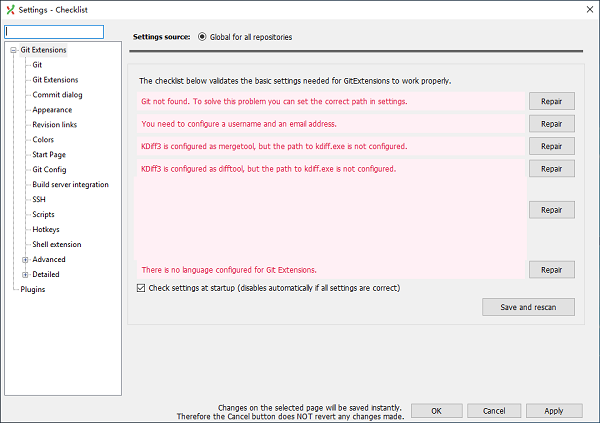Select Shell extension settings
Viewport: 600px width, 423px height.
(57, 244)
